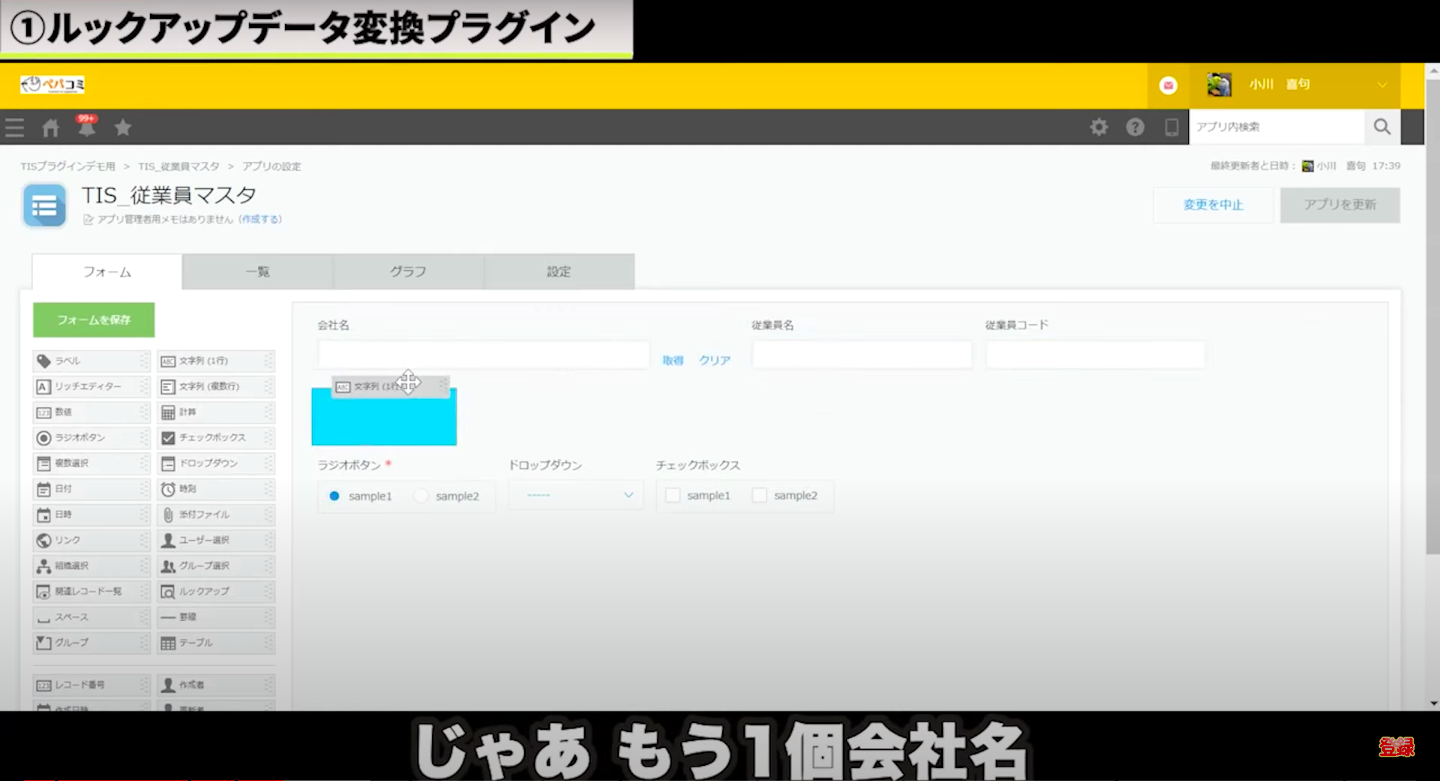This screenshot has height=781, width=1440.
Task: Select the 添付ファイル paperclip field icon
Action: [x=168, y=515]
